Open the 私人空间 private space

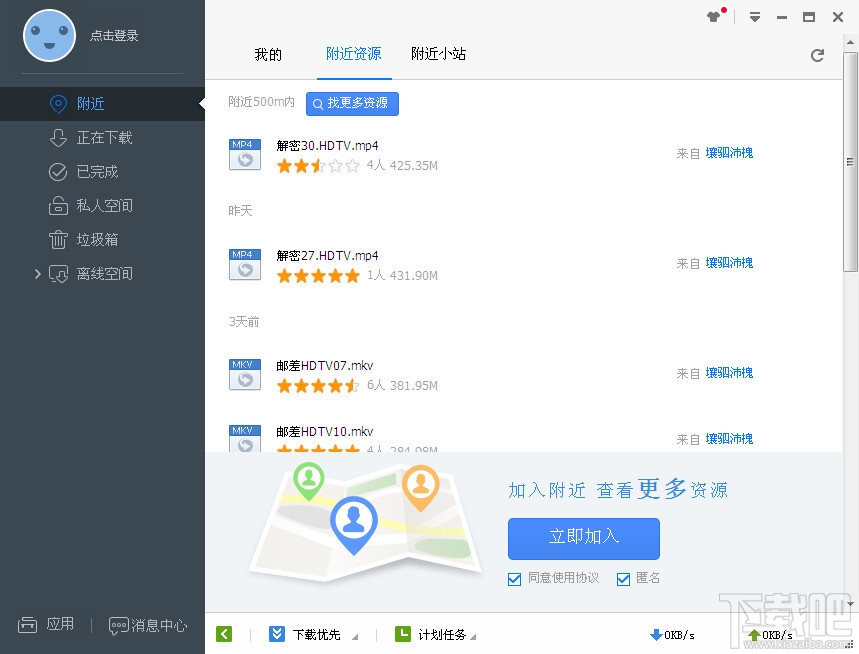[x=58, y=205]
